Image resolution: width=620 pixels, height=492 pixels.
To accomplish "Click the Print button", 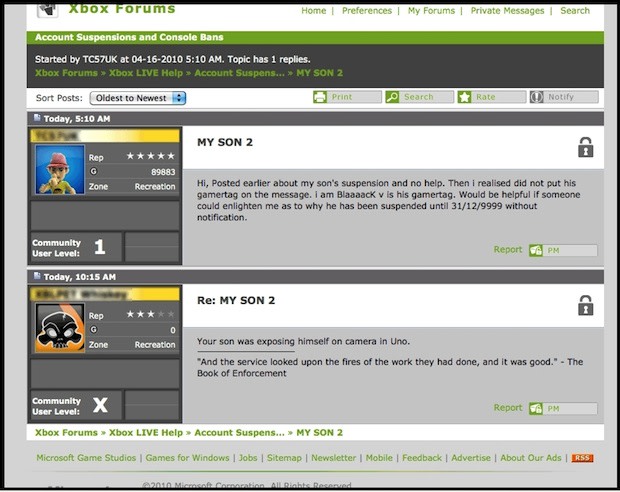I will click(348, 97).
